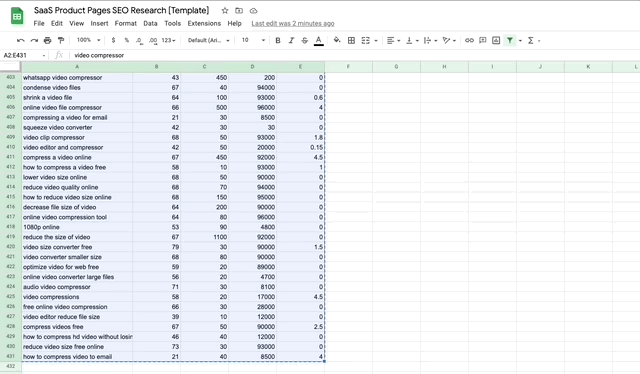The width and height of the screenshot is (640, 374).
Task: Open the File menu
Action: 39,23
